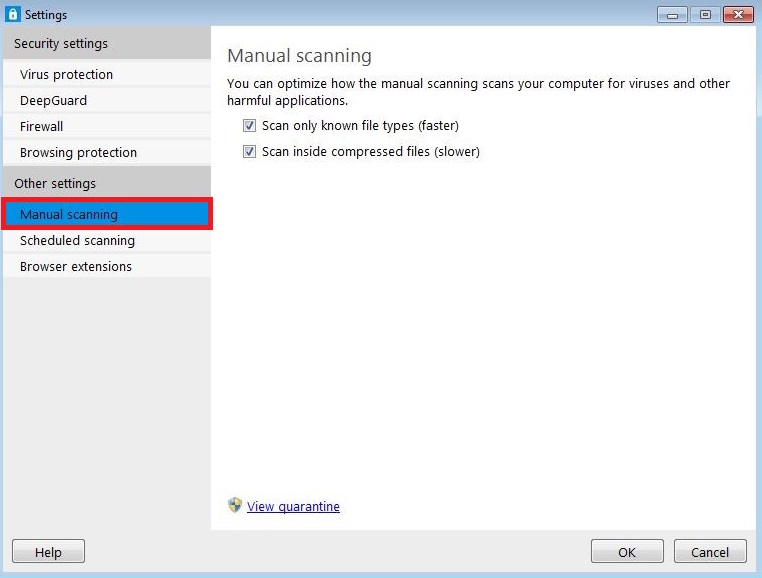The image size is (762, 578).
Task: Click the 'Scan only known file types (faster)' label
Action: (x=360, y=126)
